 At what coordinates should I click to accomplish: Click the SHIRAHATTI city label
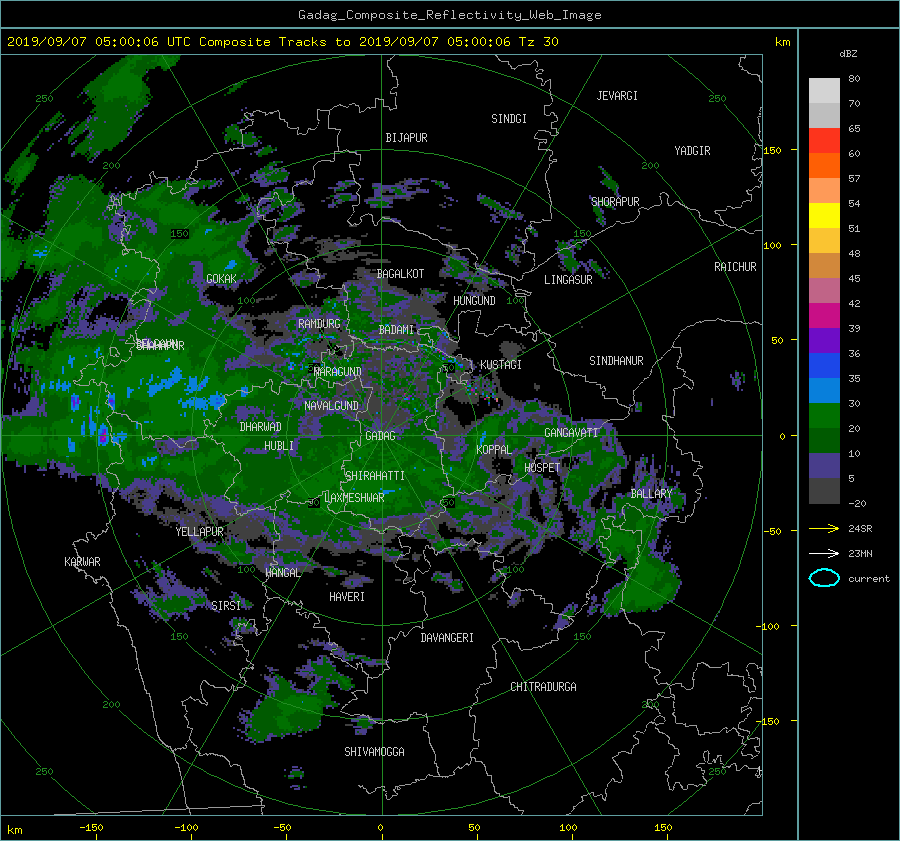pos(374,476)
